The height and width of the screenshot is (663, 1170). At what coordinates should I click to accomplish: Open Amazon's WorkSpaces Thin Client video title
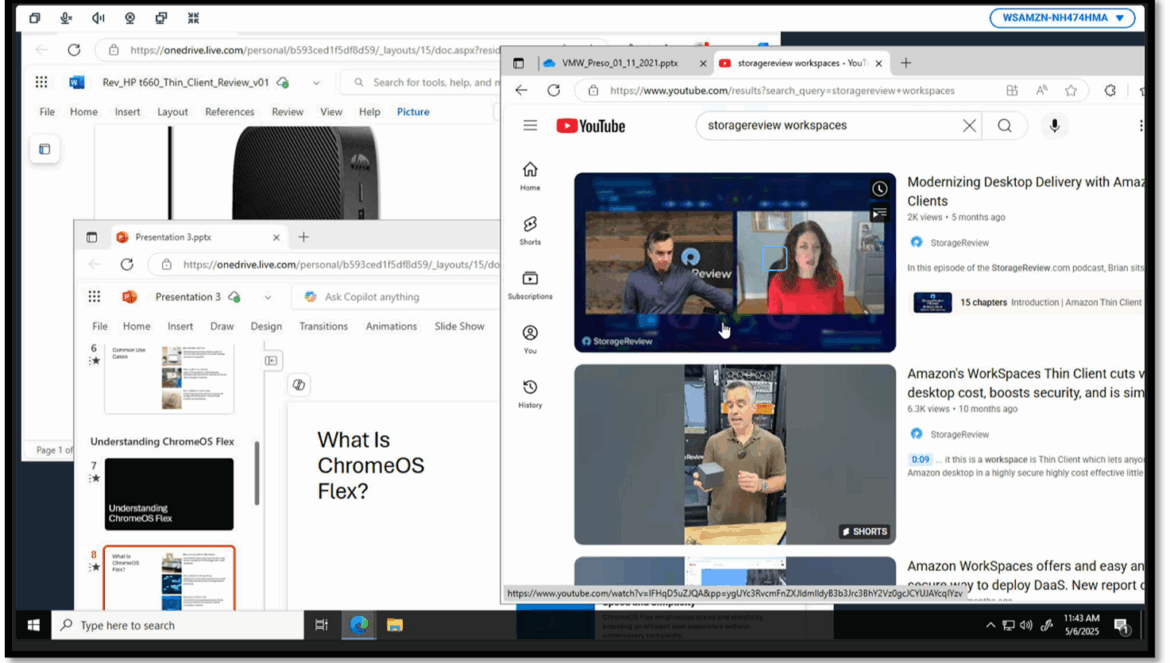[1024, 383]
